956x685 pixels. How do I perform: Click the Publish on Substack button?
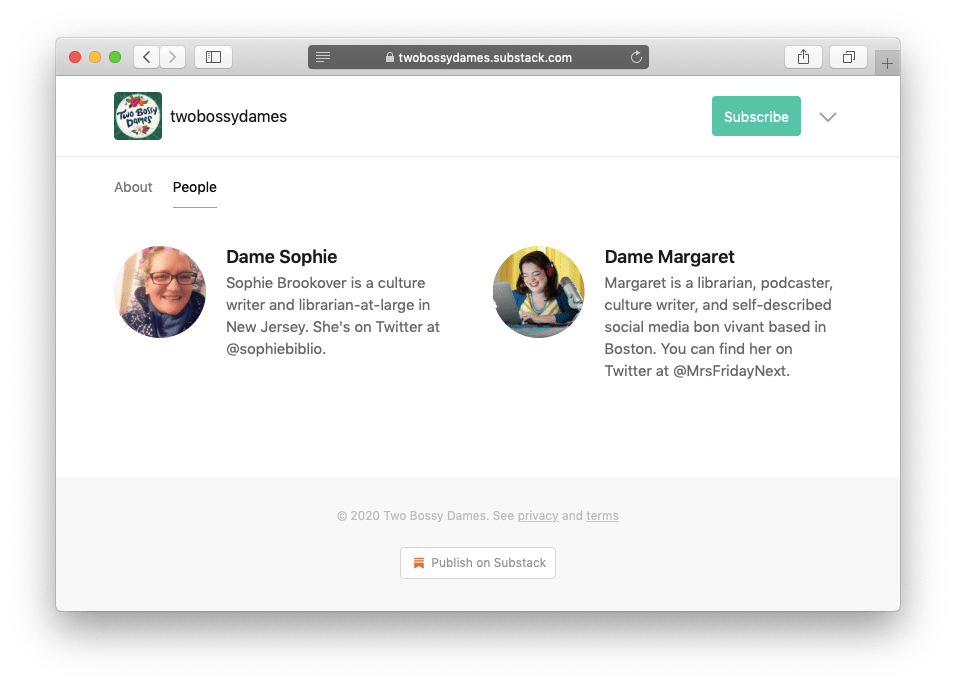coord(477,563)
